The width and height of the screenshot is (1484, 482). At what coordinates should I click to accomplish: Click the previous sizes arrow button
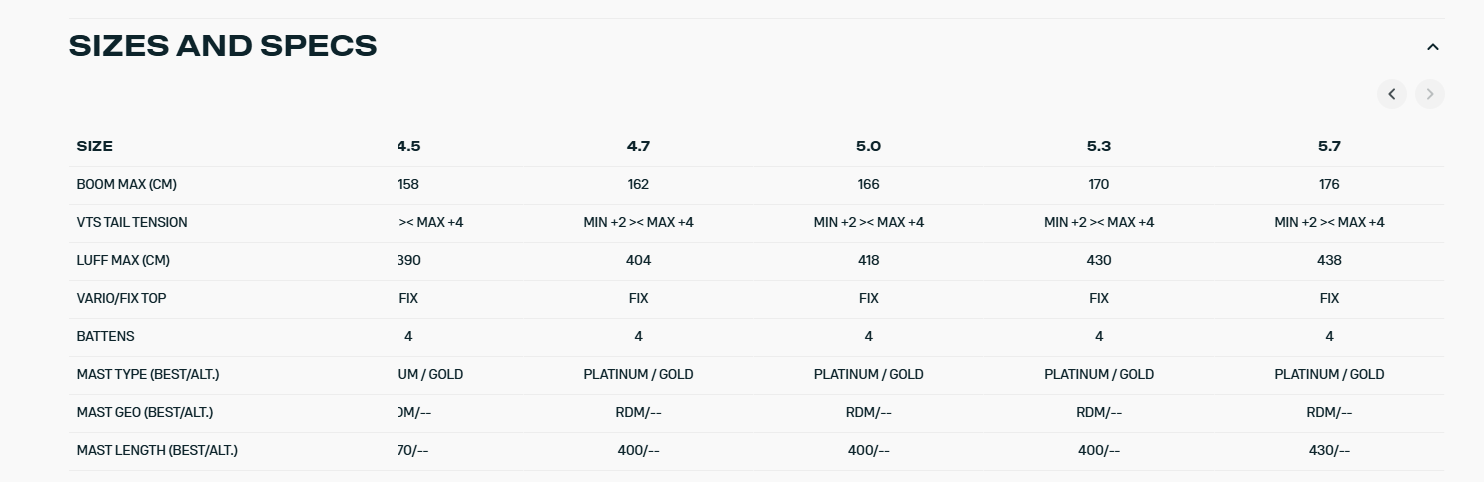pyautogui.click(x=1391, y=94)
